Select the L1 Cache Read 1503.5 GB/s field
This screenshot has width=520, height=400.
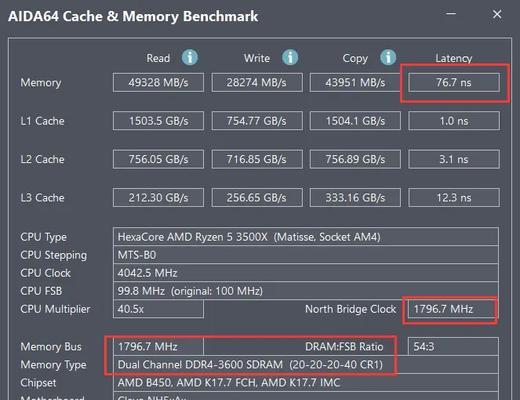pos(158,121)
